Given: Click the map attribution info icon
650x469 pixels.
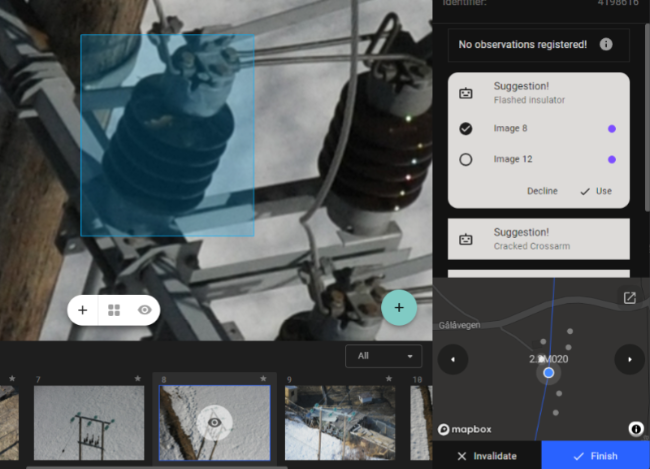Looking at the screenshot, I should click(635, 428).
